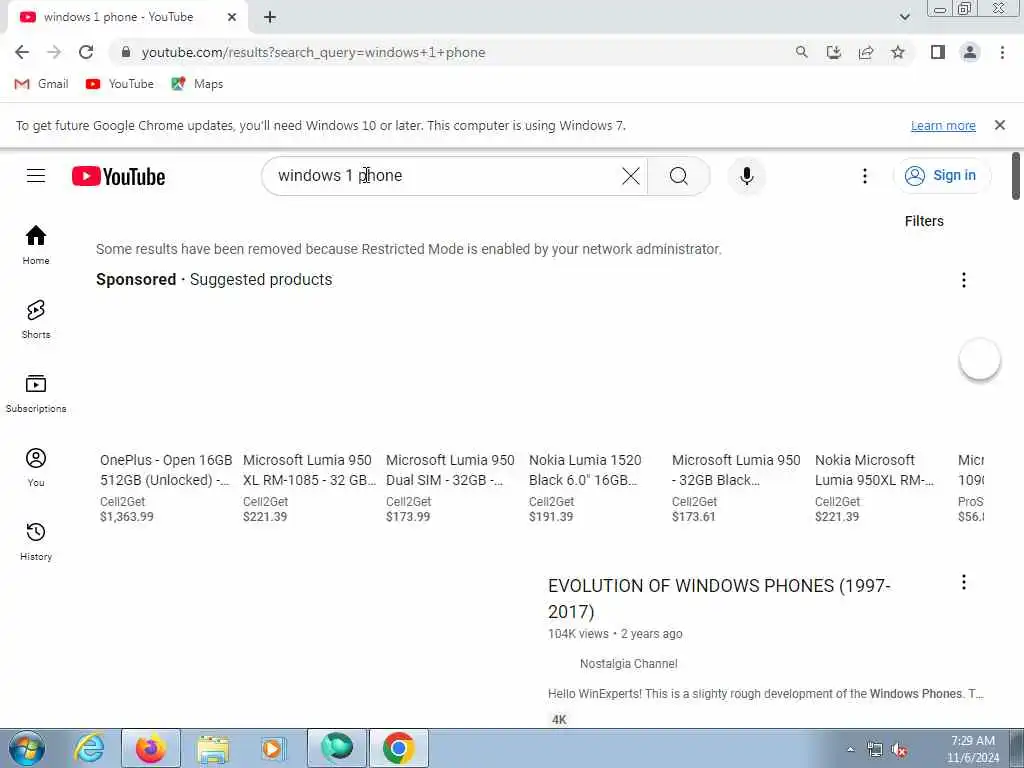Click the install/download icon in address bar

pos(833,52)
